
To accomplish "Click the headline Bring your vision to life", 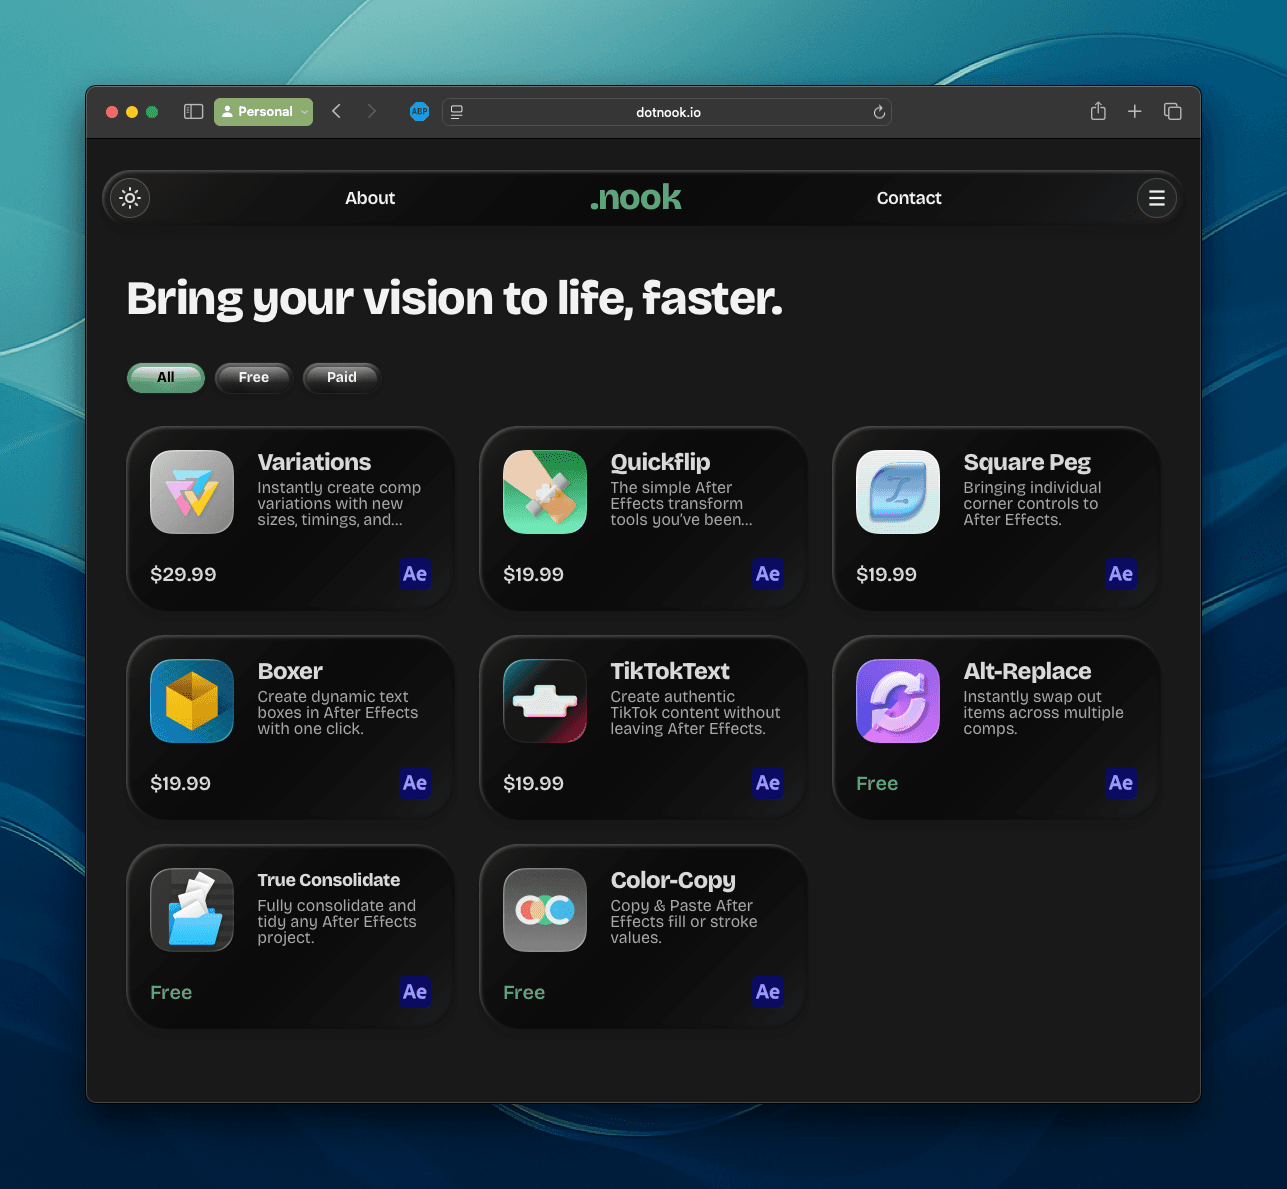I will (x=455, y=299).
